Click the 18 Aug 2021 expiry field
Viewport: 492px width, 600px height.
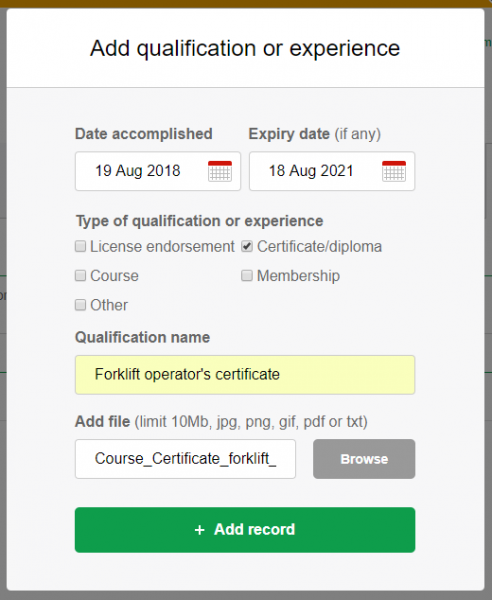332,171
